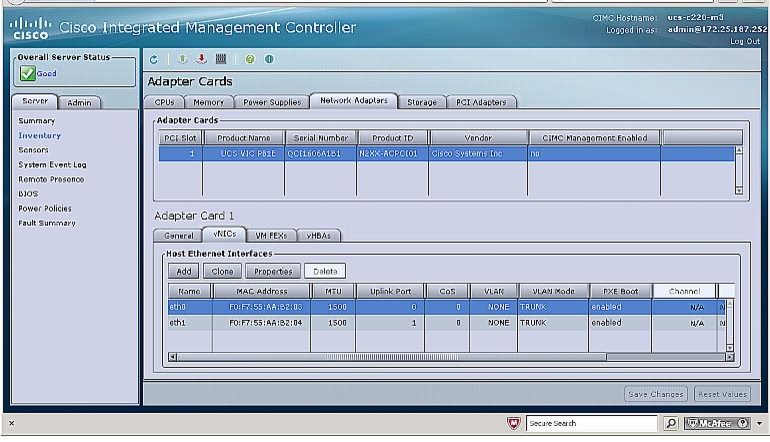The image size is (770, 442).
Task: Open the VM FEXs tab
Action: click(271, 236)
